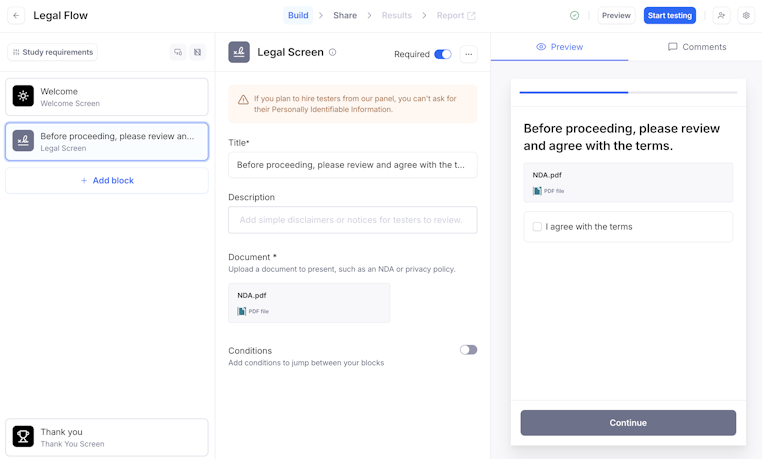
Task: Click the logic flow icon beside Study requirements
Action: [178, 52]
